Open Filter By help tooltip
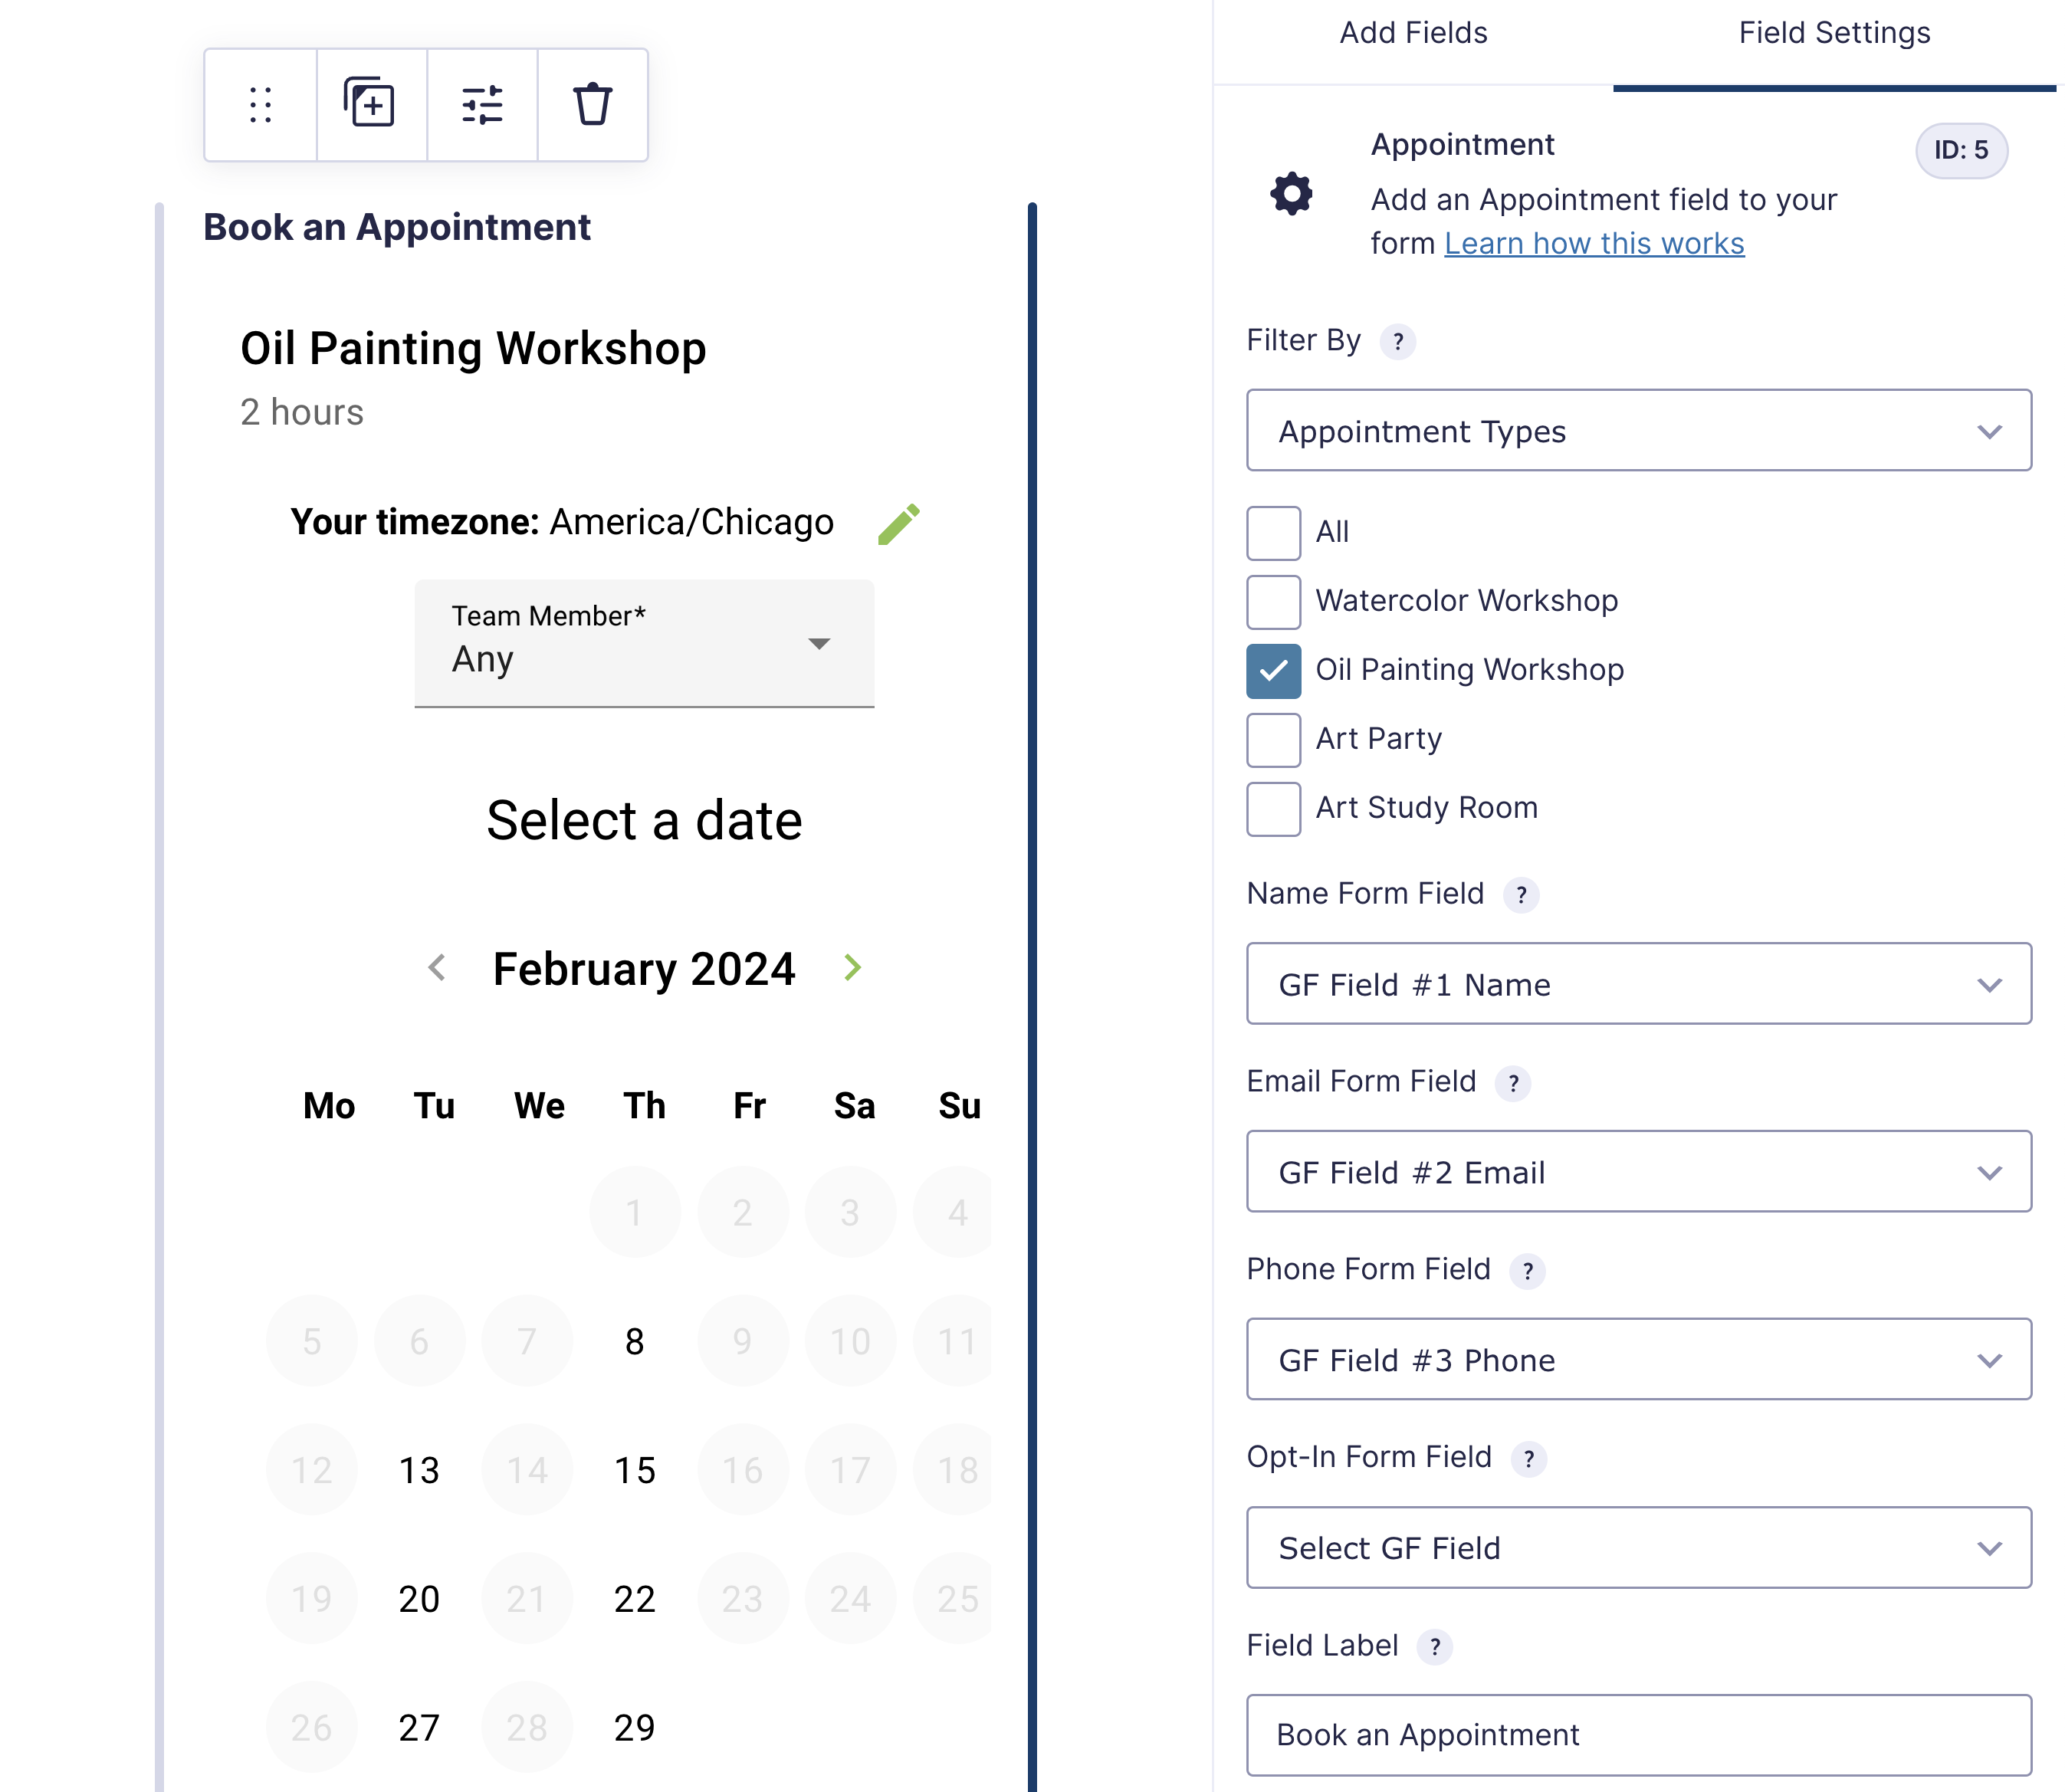This screenshot has height=1792, width=2065. click(x=1397, y=342)
